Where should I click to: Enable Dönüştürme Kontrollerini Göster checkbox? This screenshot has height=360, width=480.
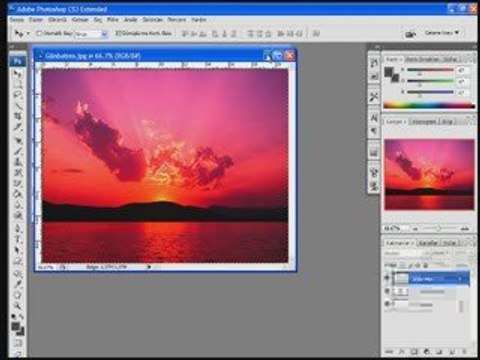(x=118, y=33)
